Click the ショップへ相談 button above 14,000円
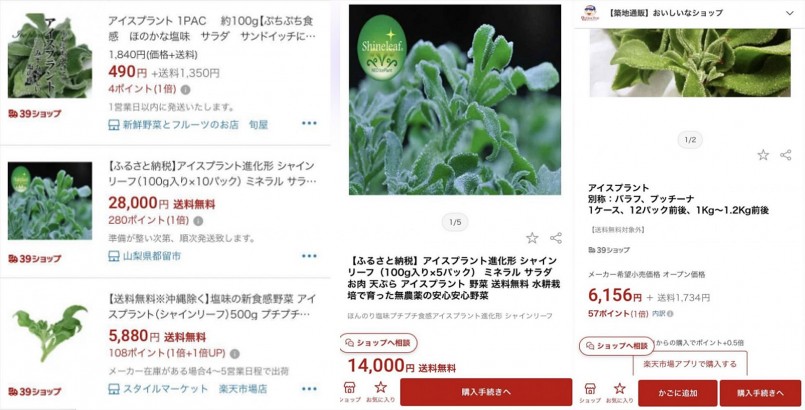The height and width of the screenshot is (410, 805). [378, 343]
